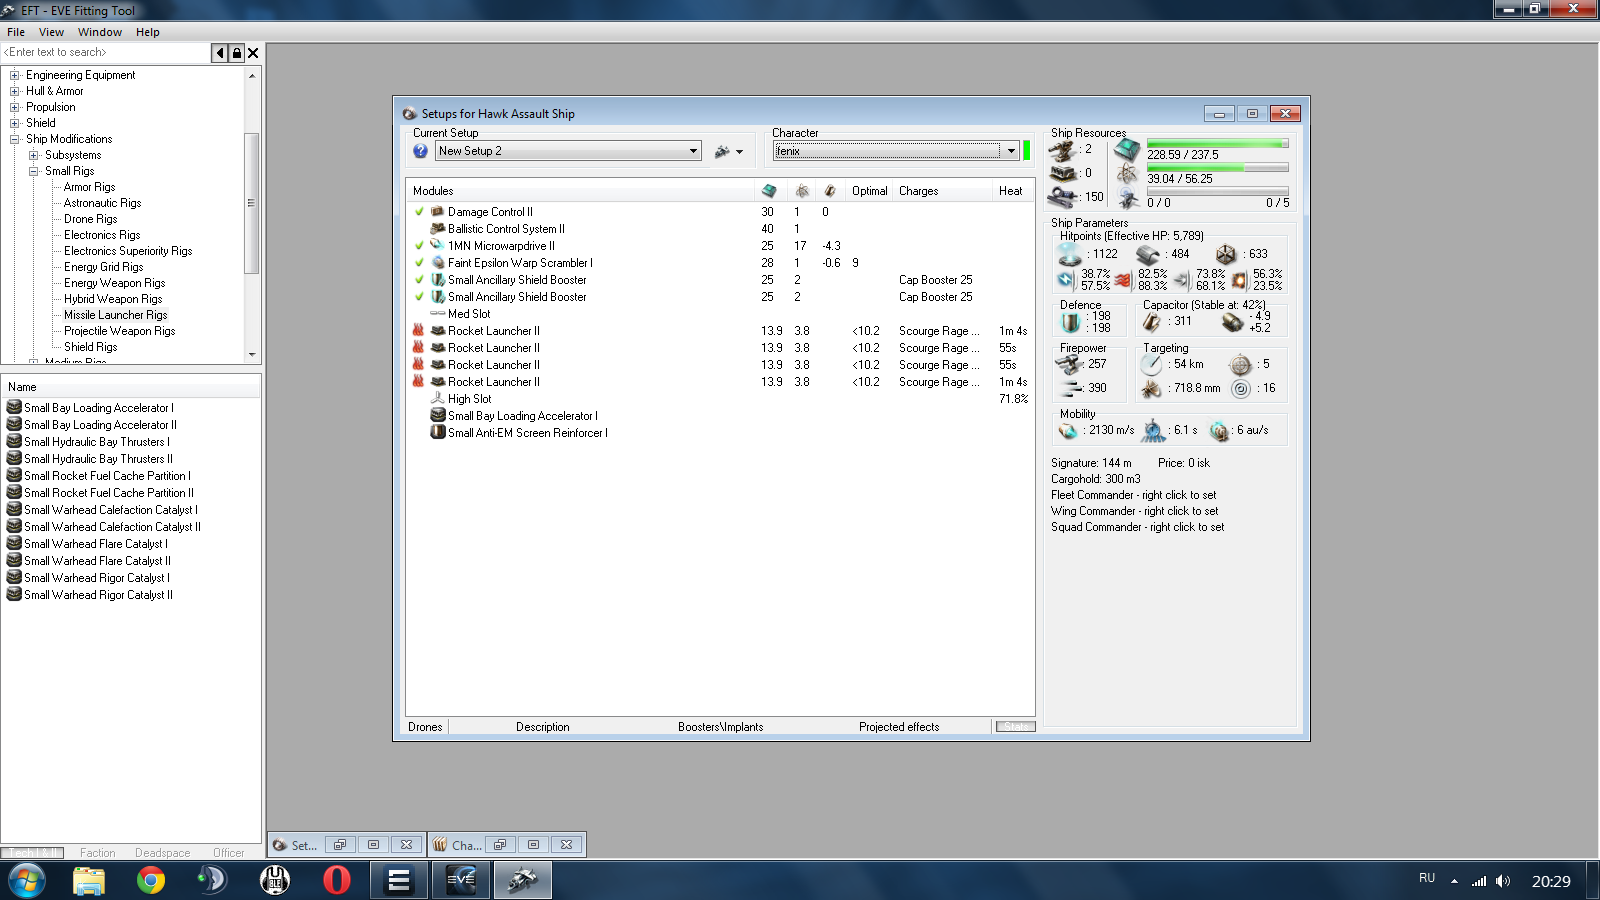Select the Faction filter button
The height and width of the screenshot is (900, 1600).
[98, 853]
